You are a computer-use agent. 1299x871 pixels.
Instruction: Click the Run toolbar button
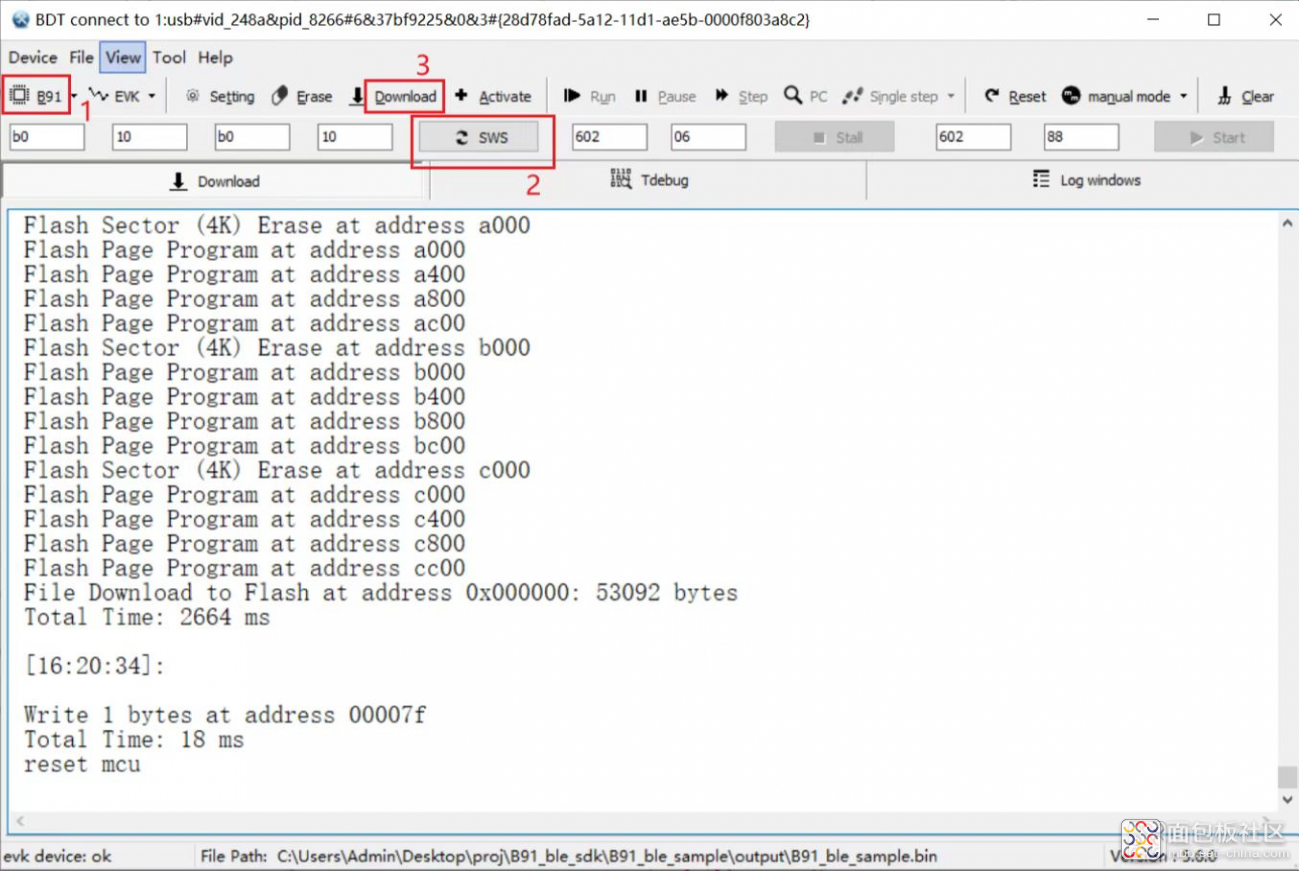coord(590,96)
